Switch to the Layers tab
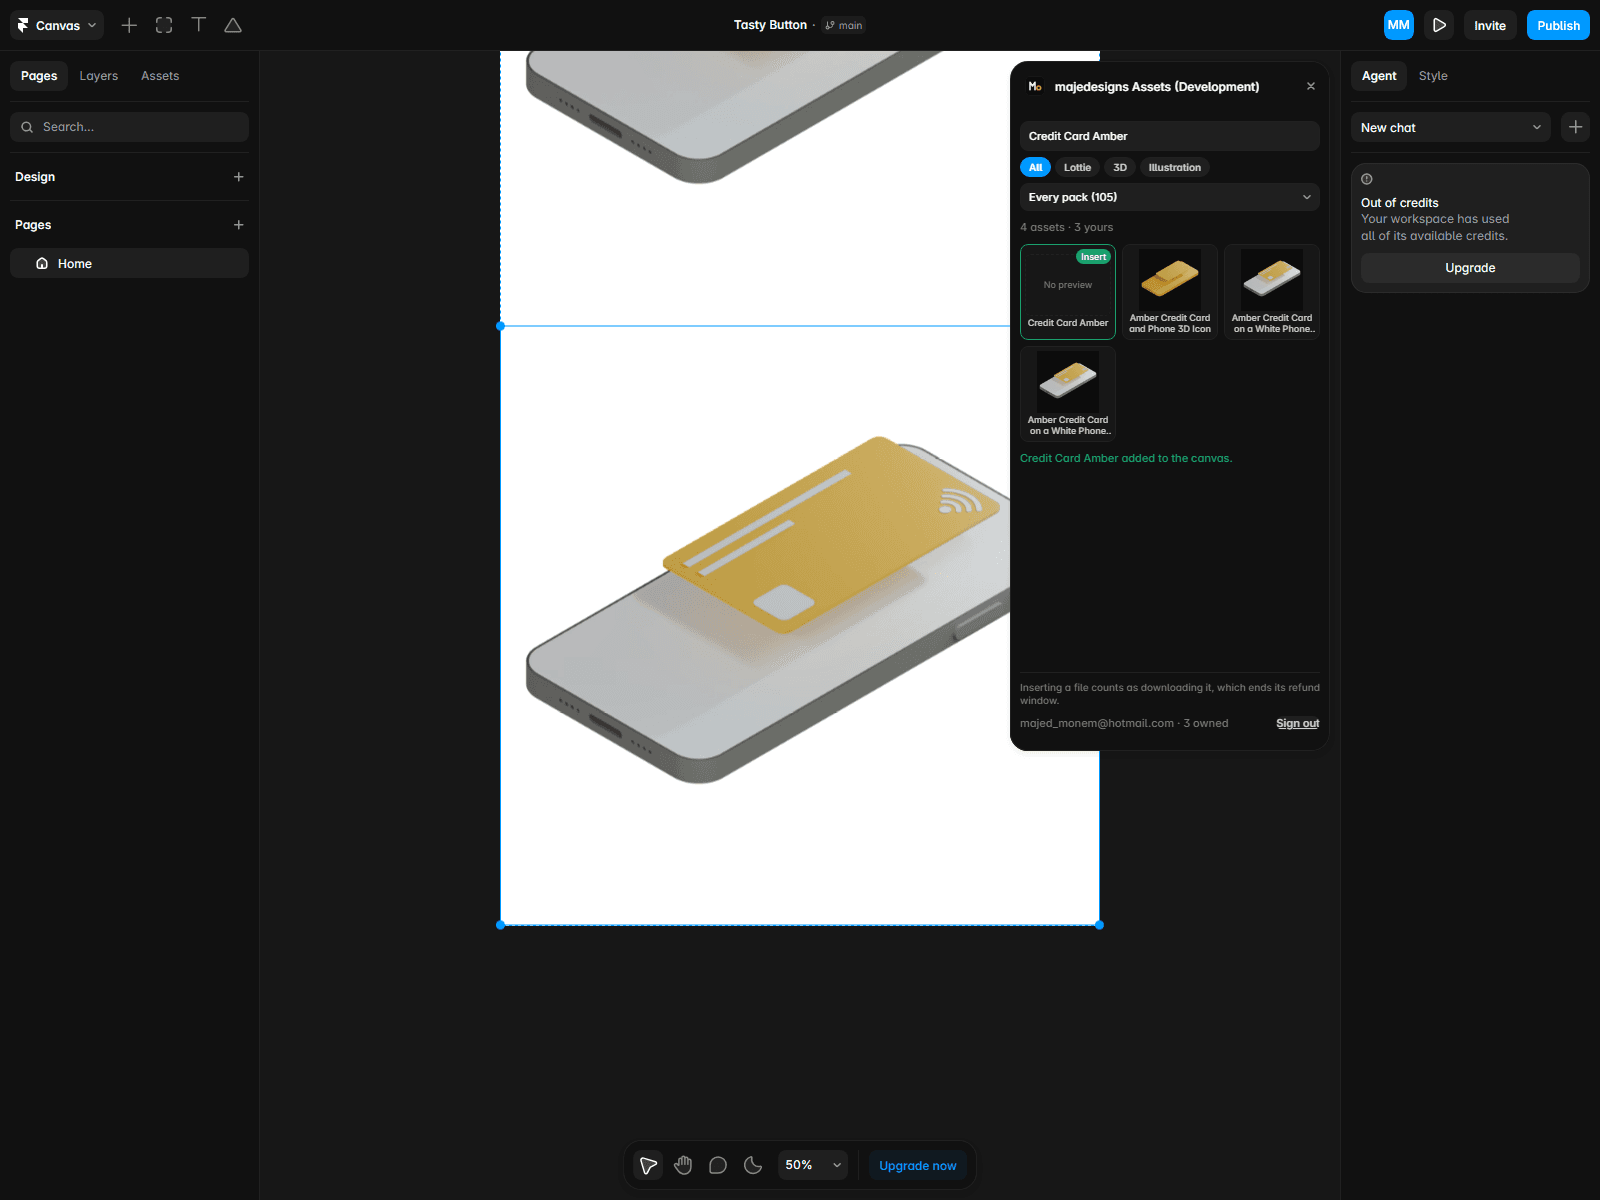This screenshot has height=1200, width=1600. 99,76
